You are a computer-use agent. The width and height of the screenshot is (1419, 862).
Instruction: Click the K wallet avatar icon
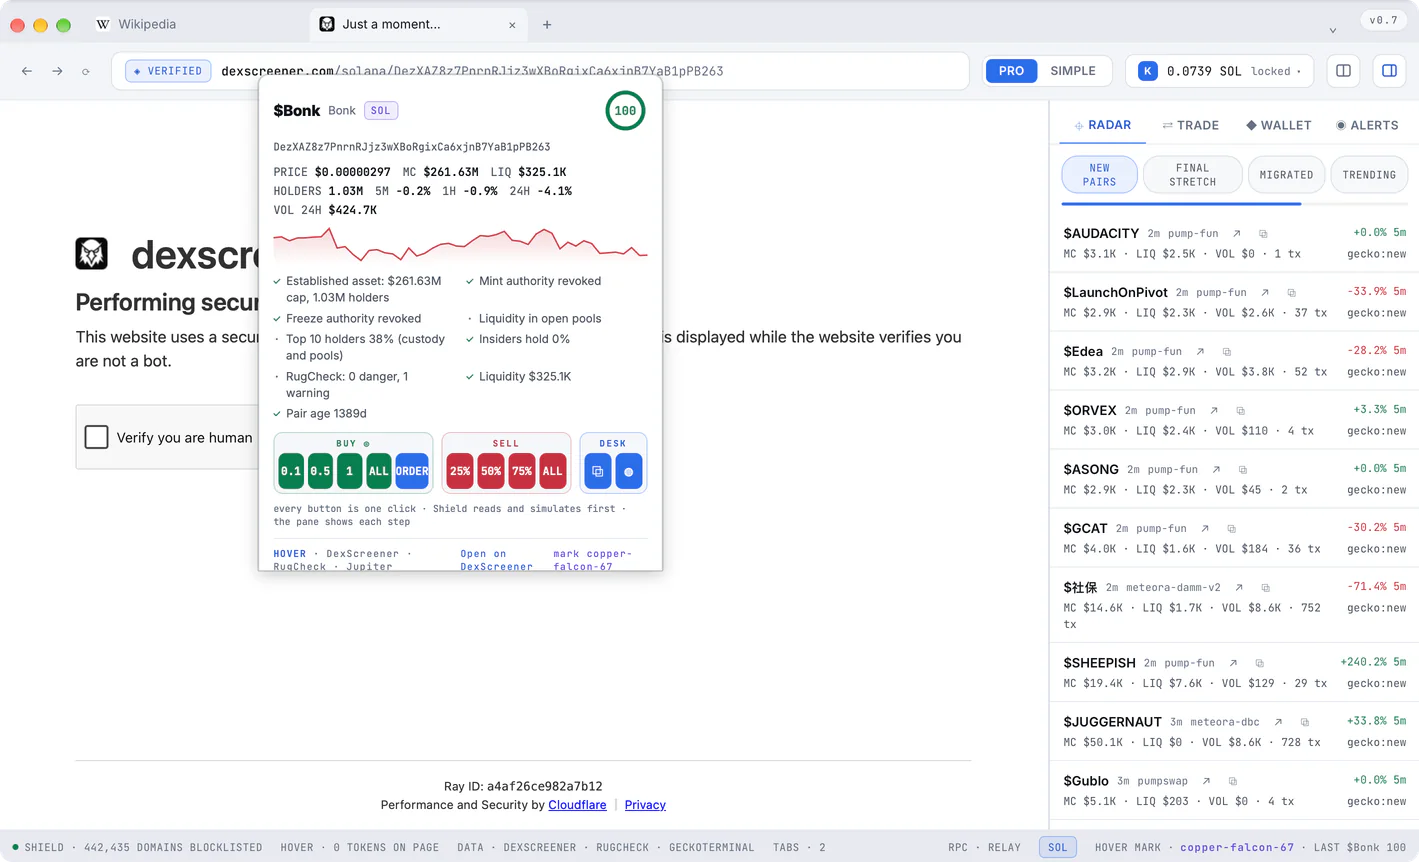(1148, 71)
